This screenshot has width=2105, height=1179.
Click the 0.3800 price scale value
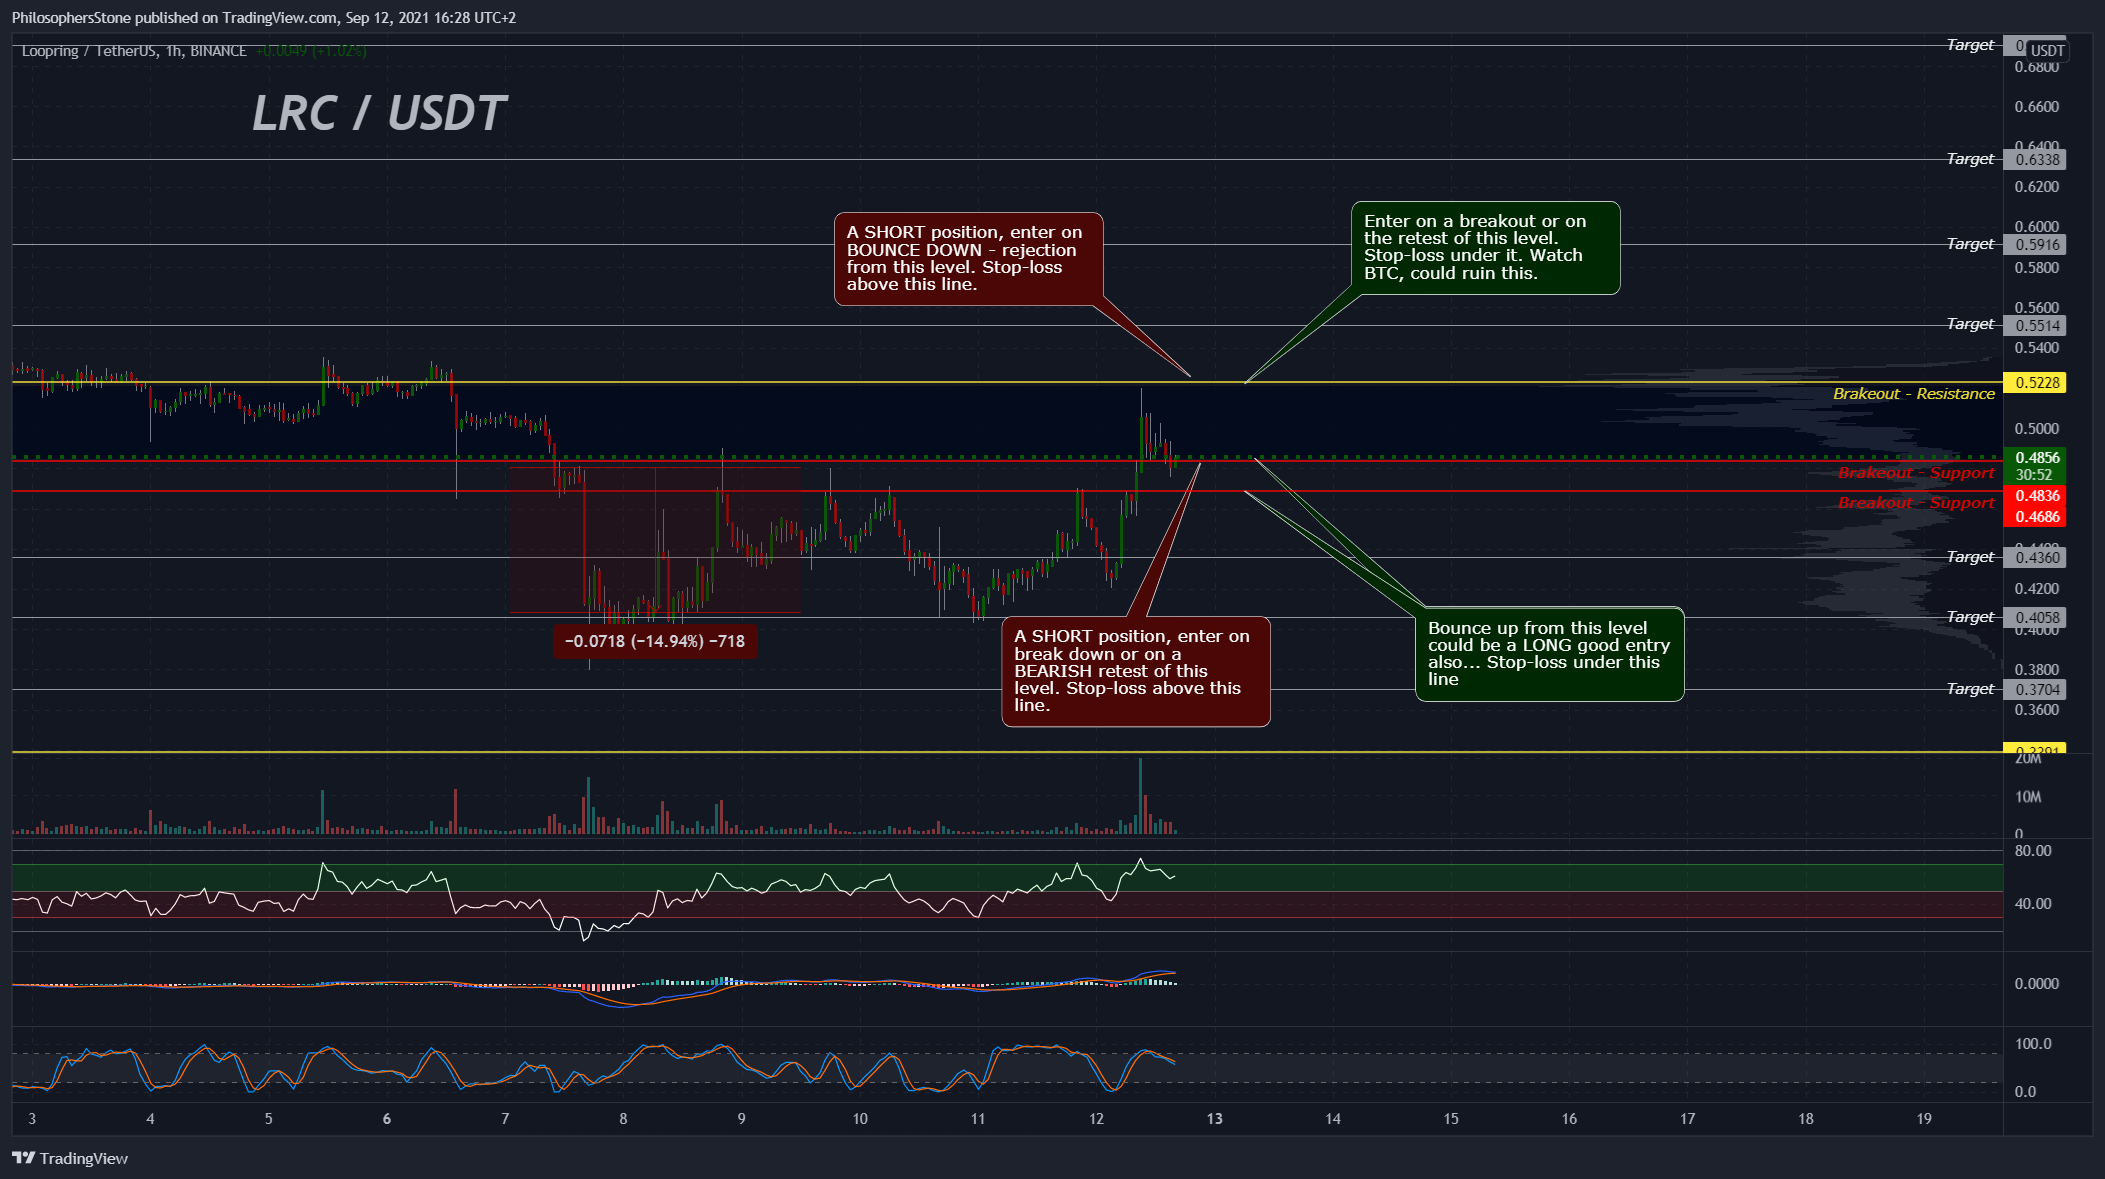(x=2037, y=670)
